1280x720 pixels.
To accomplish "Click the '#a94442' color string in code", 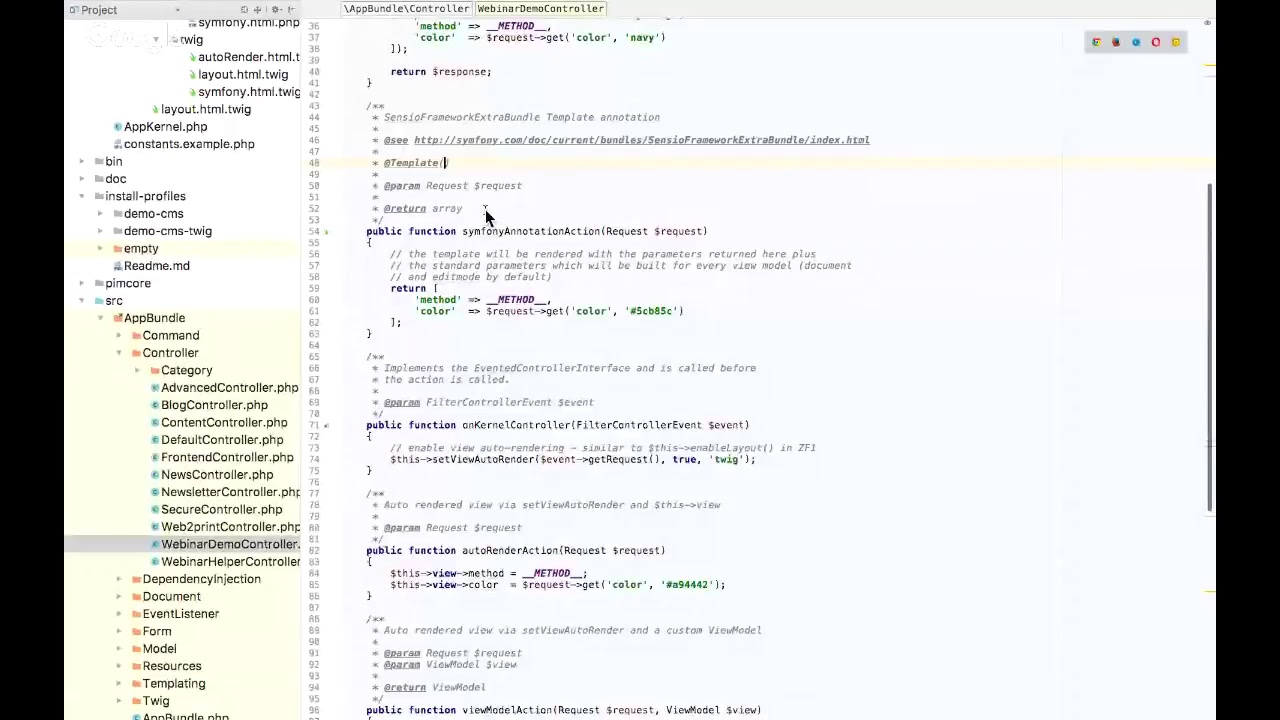I will click(x=689, y=585).
